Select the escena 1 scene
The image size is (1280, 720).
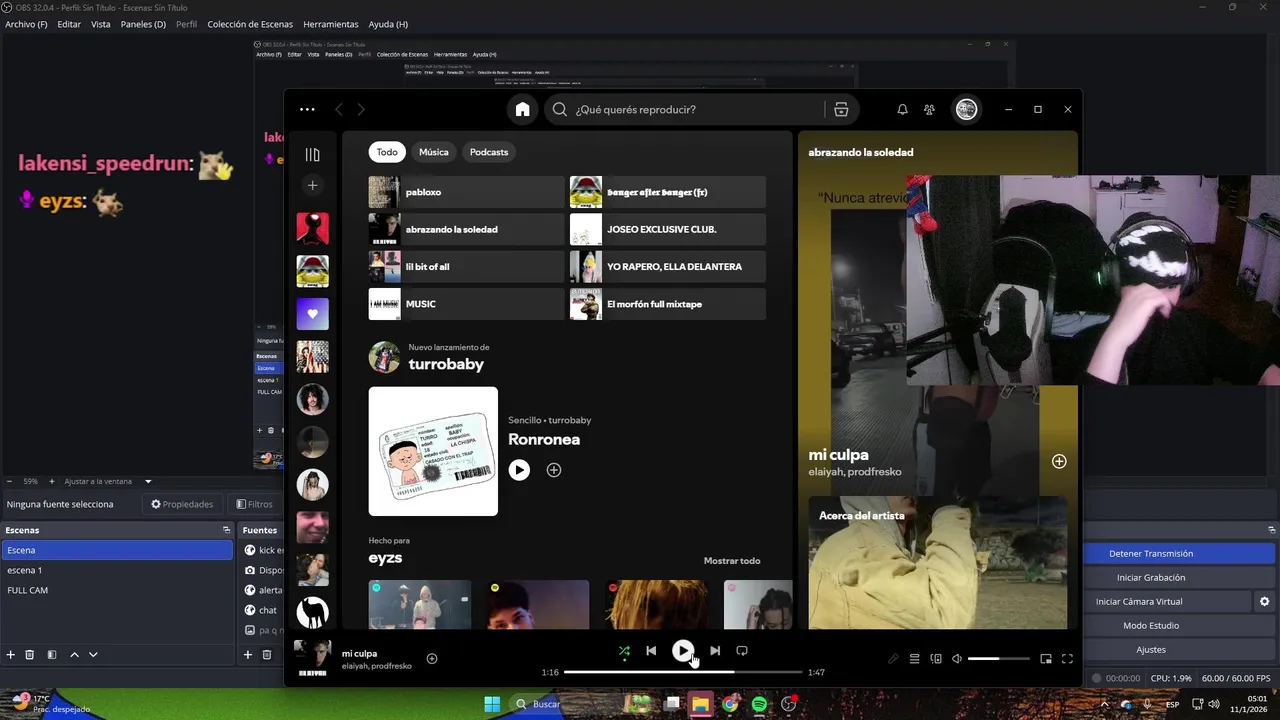[x=117, y=570]
